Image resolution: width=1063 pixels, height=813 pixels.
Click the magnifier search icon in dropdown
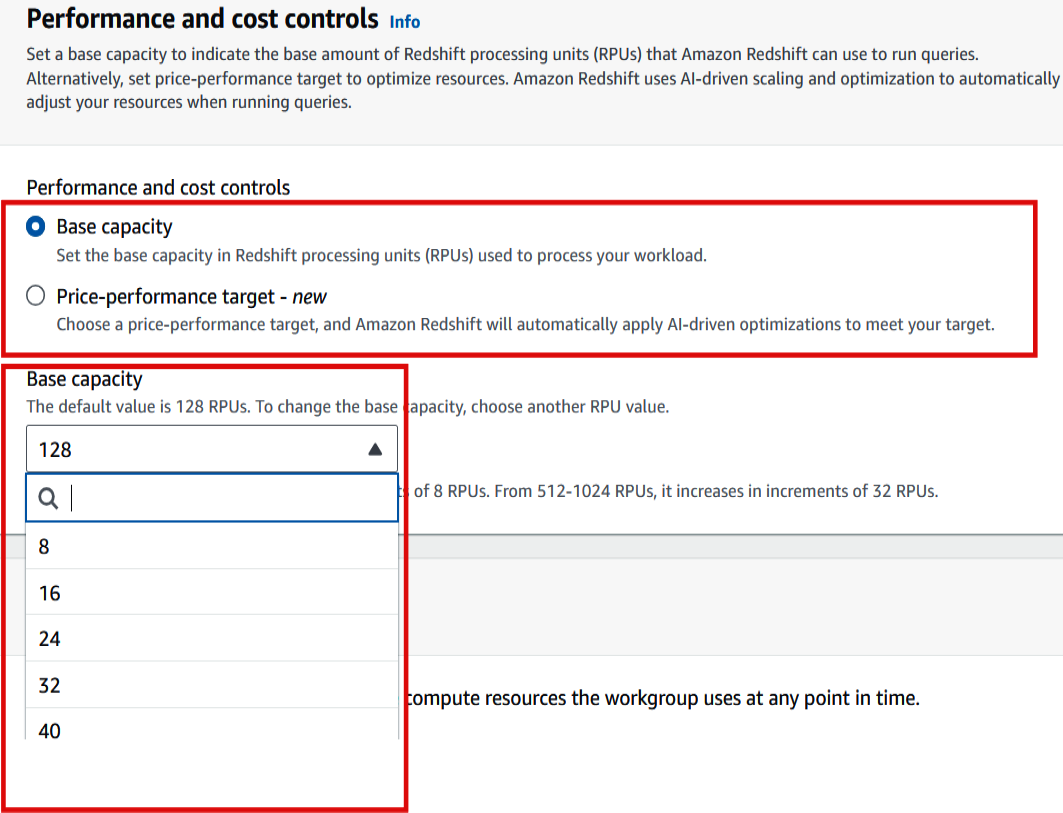(x=48, y=498)
